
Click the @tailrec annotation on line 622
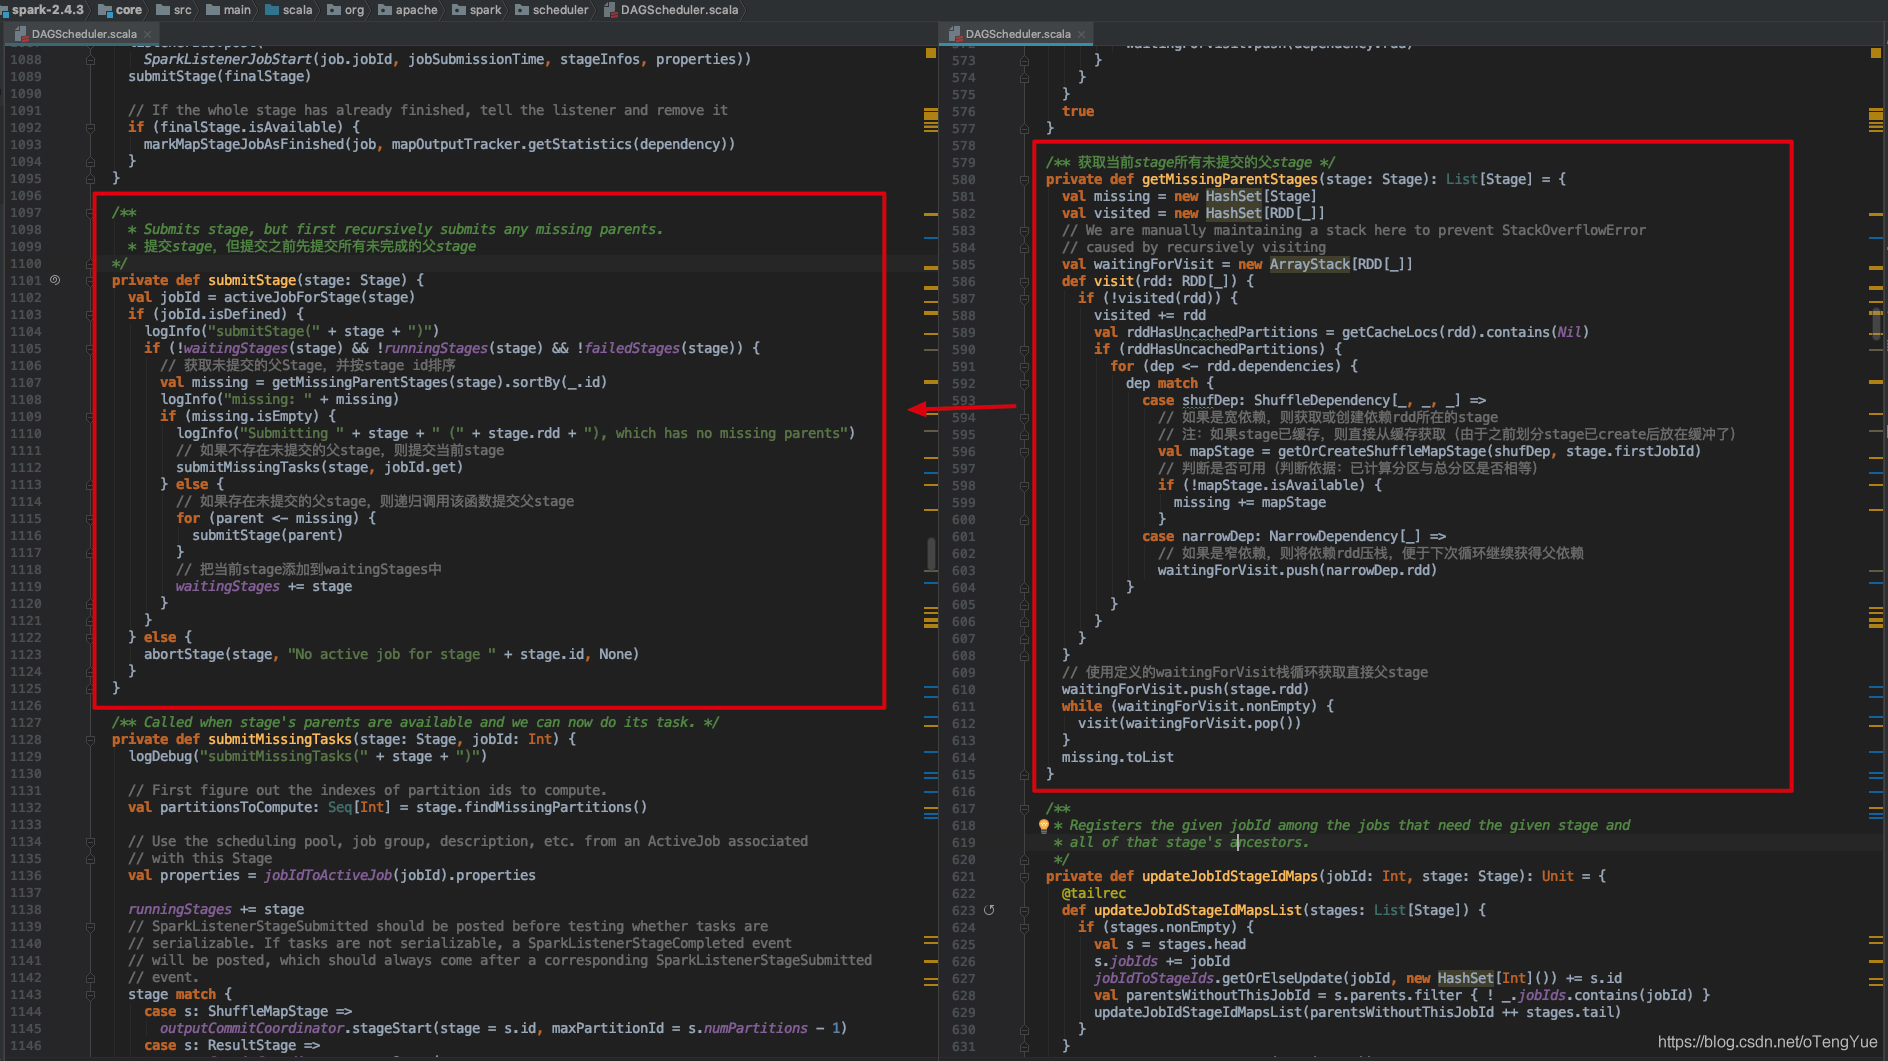pyautogui.click(x=1094, y=893)
